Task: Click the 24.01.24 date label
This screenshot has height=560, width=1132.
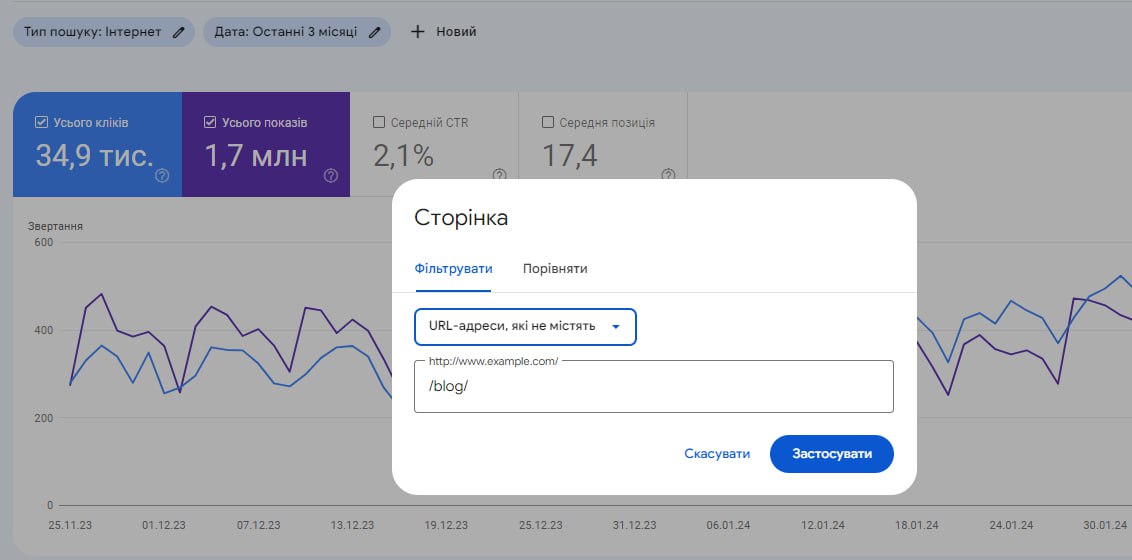Action: point(1011,525)
